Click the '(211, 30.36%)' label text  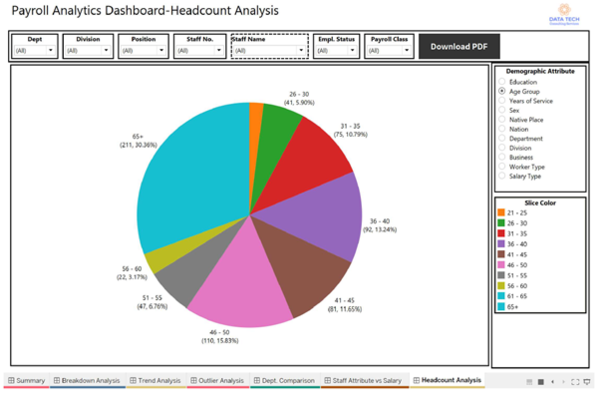139,145
